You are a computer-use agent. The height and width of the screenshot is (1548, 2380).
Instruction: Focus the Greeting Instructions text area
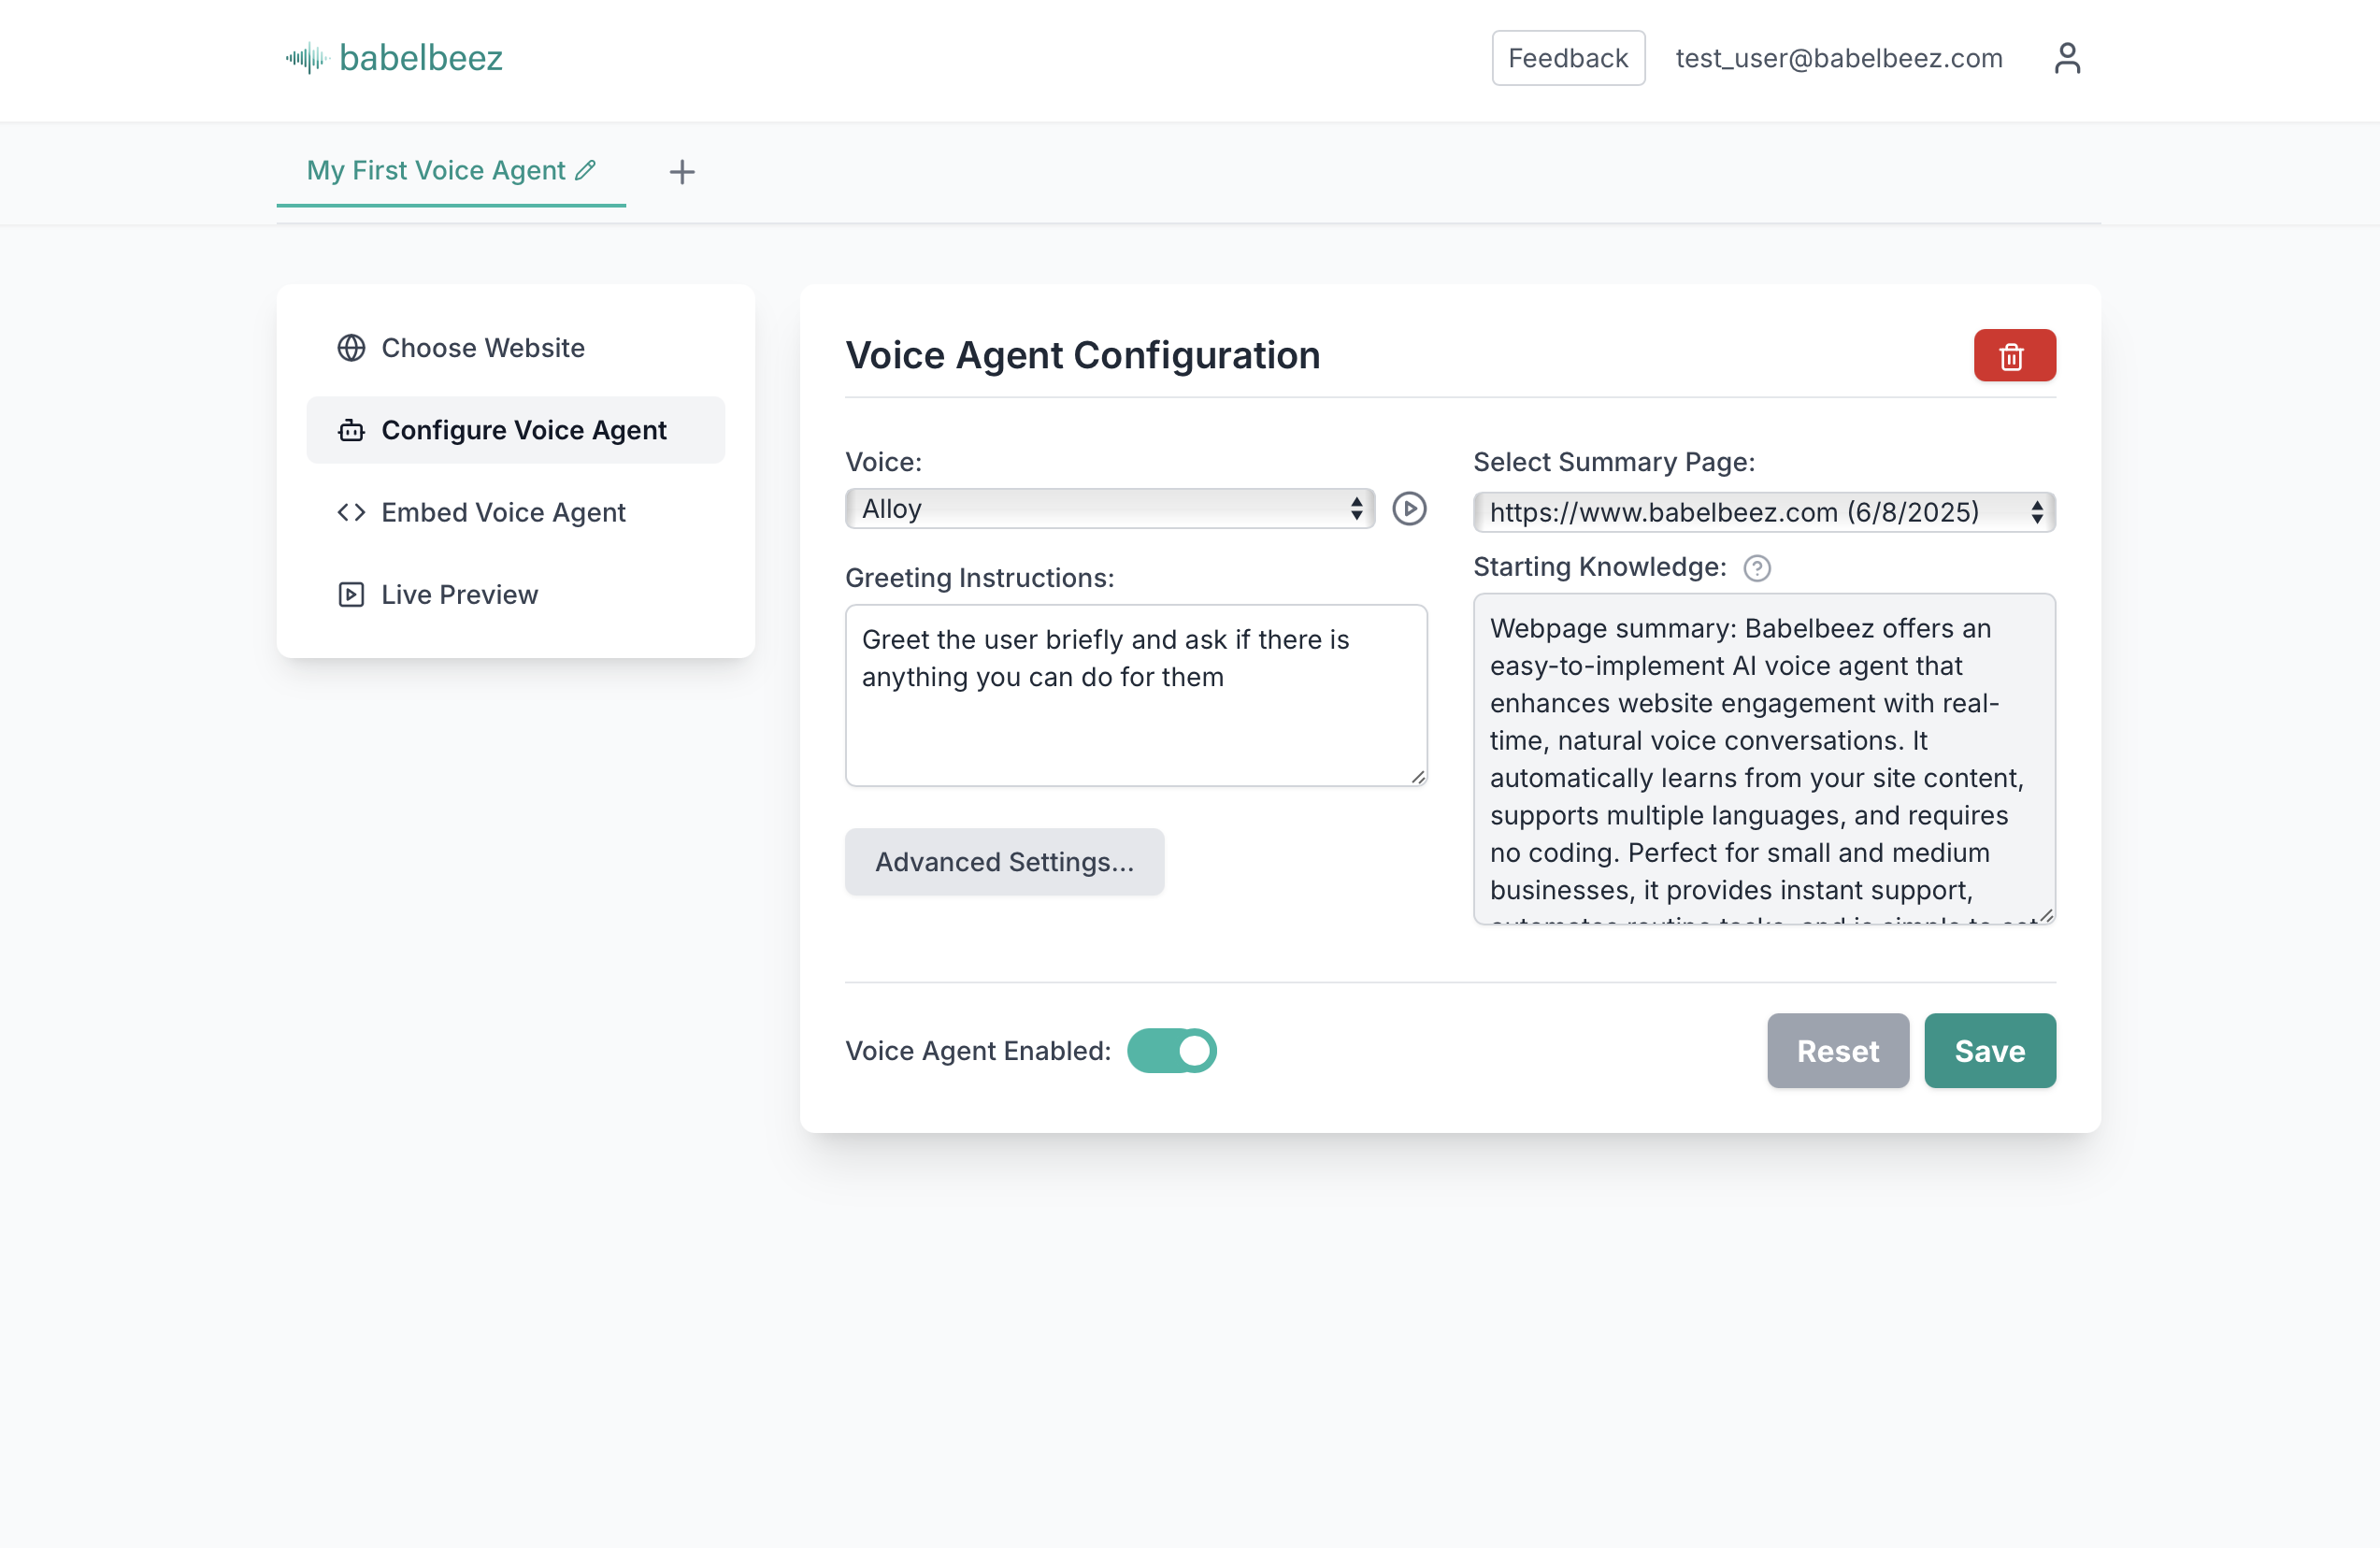click(1136, 695)
